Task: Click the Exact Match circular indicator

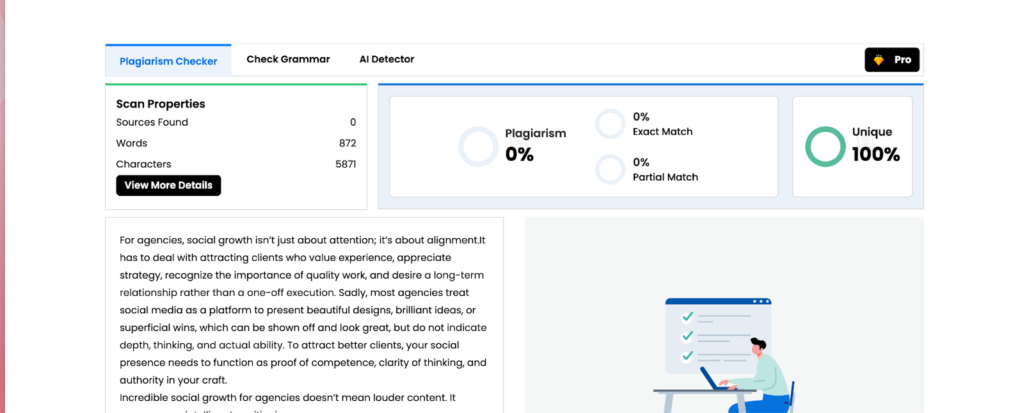Action: 610,124
